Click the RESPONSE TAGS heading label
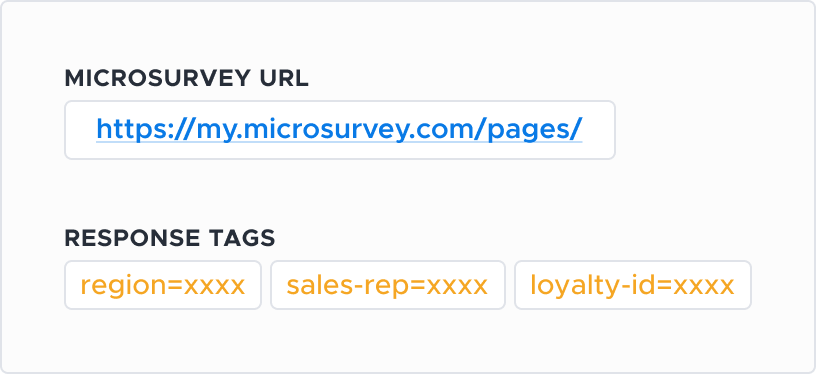 point(170,238)
